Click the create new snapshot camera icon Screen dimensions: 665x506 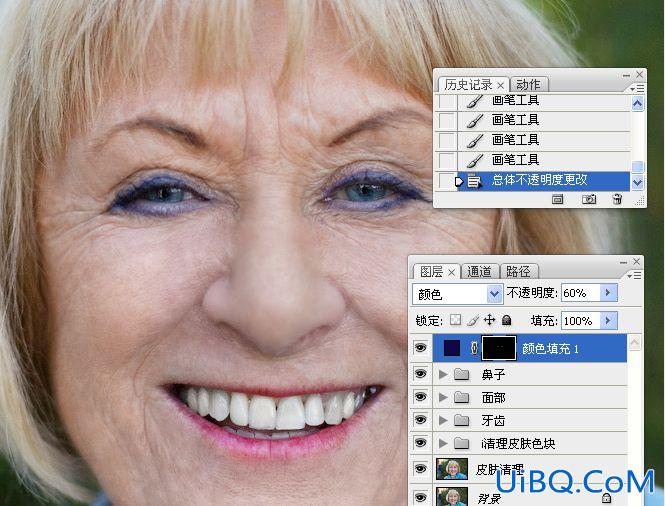[x=589, y=199]
